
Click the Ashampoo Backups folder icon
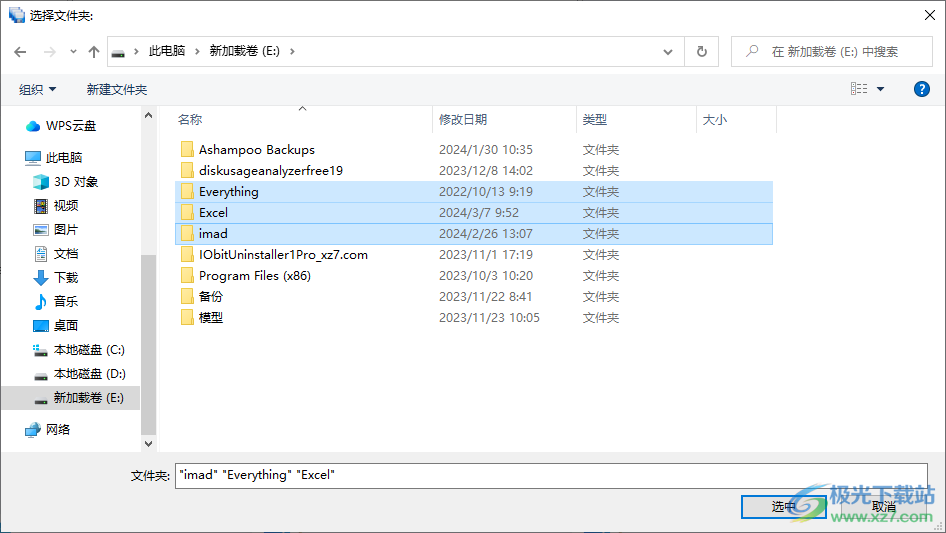coord(187,149)
